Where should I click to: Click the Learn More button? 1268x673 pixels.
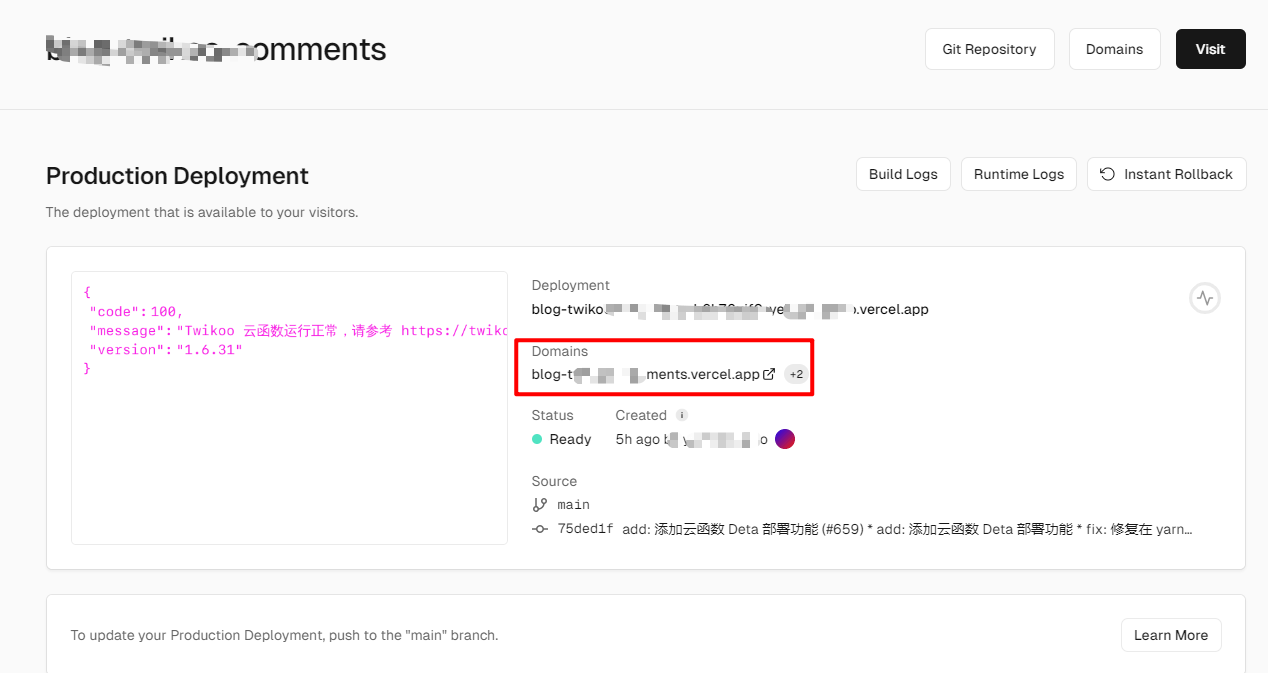point(1170,635)
